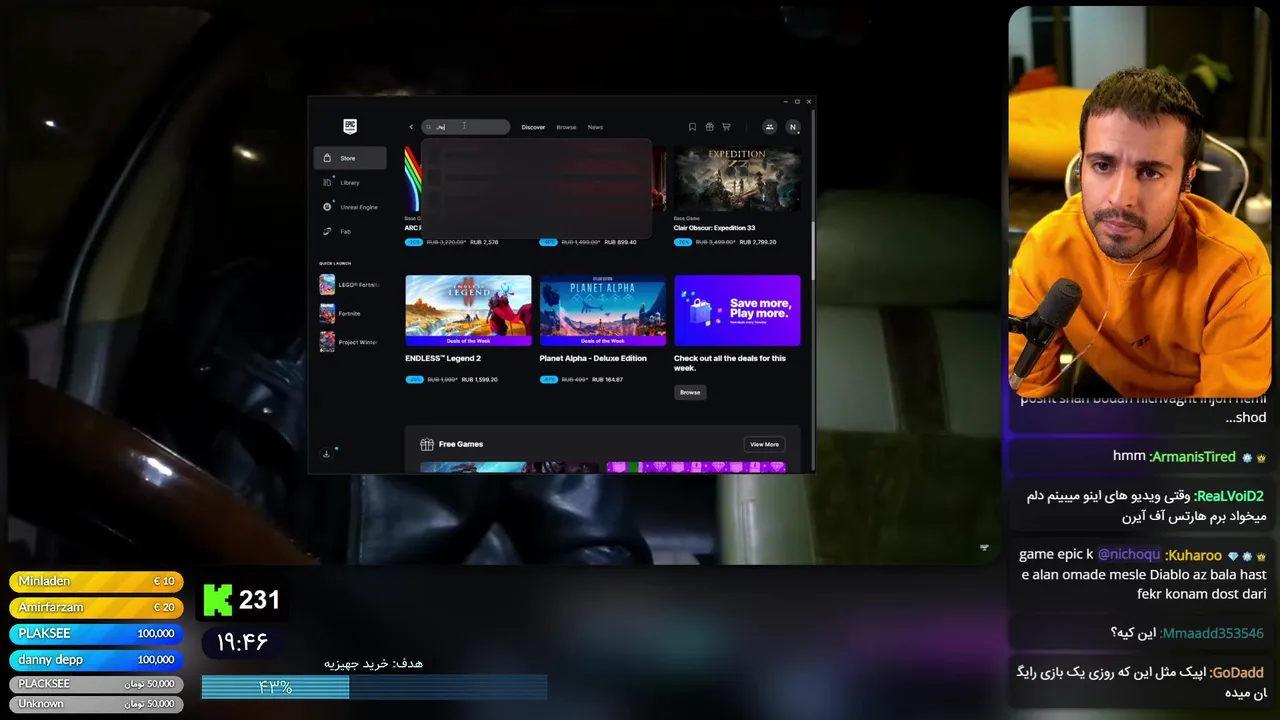Open the friends list icon
The height and width of the screenshot is (720, 1280).
tap(769, 127)
